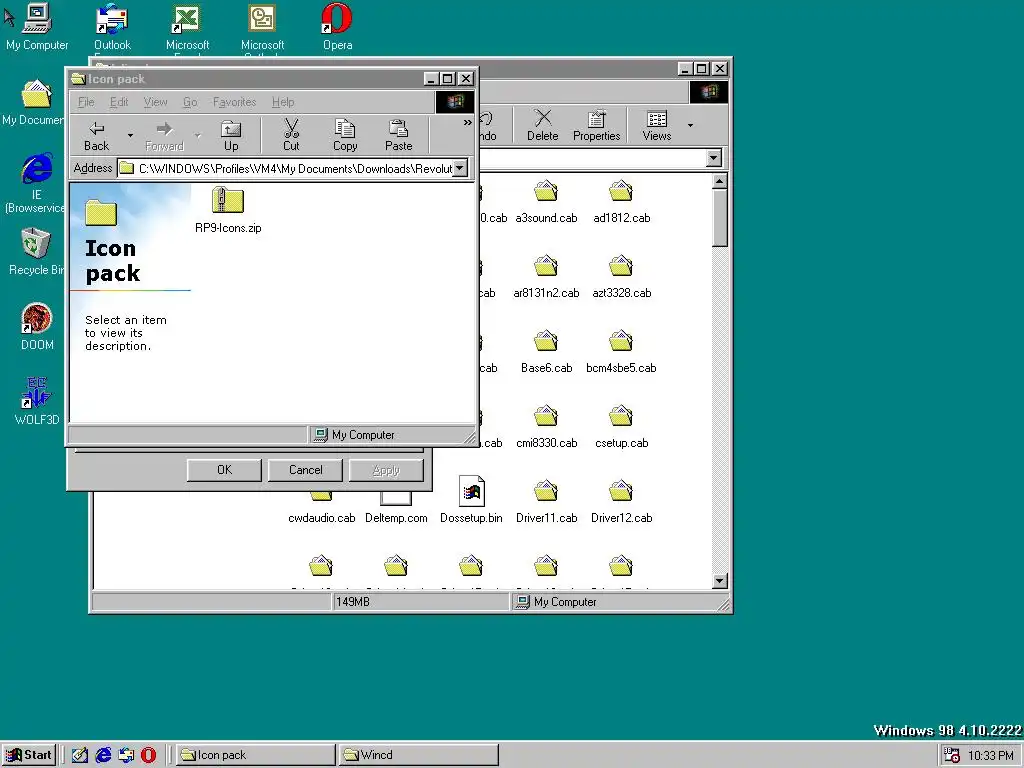1024x768 pixels.
Task: Open My Documents desktop folder
Action: [34, 103]
